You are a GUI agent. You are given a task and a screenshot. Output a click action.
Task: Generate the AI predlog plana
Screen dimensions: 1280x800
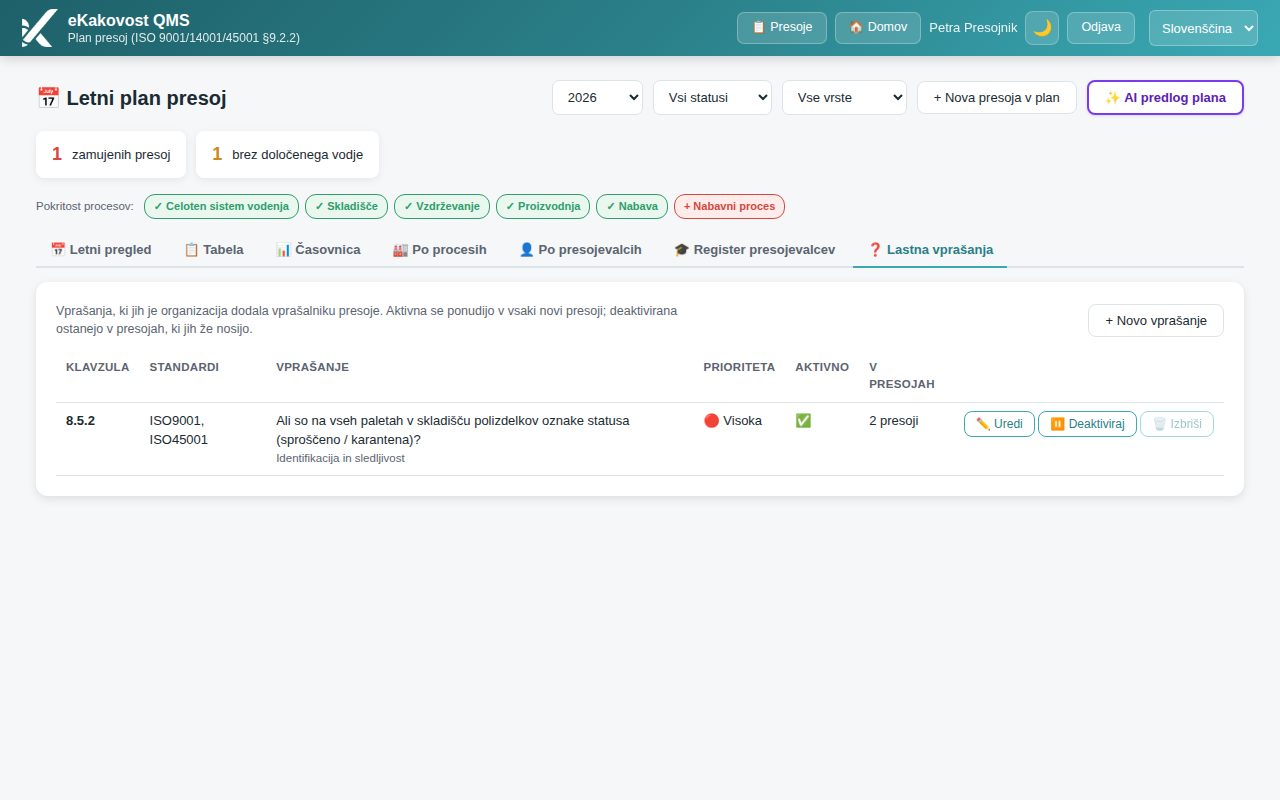[x=1165, y=98]
